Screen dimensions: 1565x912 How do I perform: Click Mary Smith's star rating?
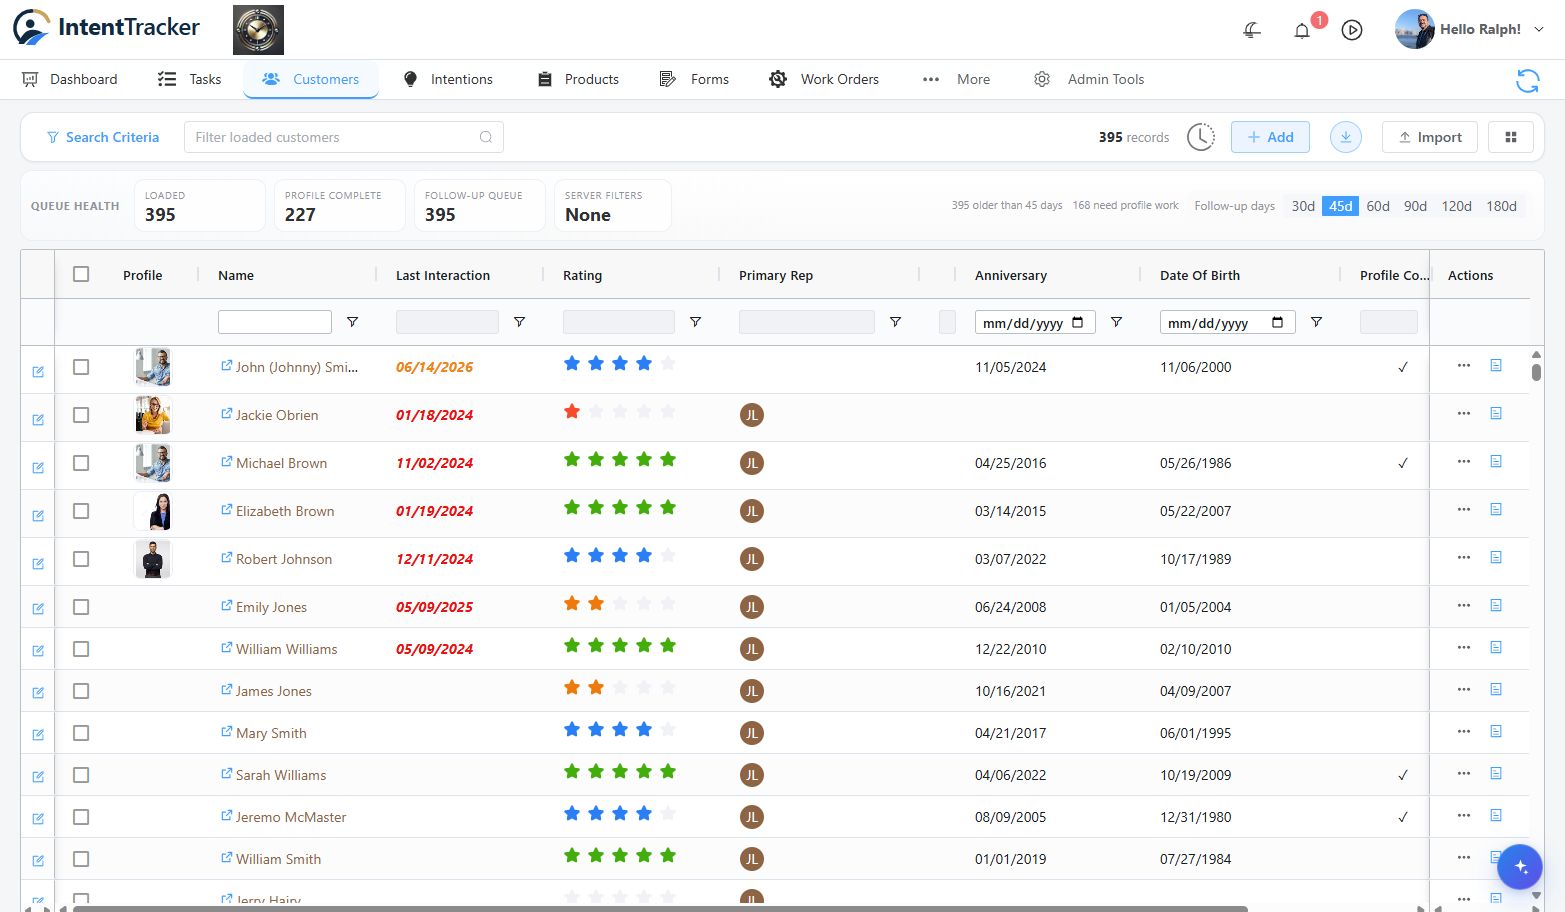(x=620, y=730)
